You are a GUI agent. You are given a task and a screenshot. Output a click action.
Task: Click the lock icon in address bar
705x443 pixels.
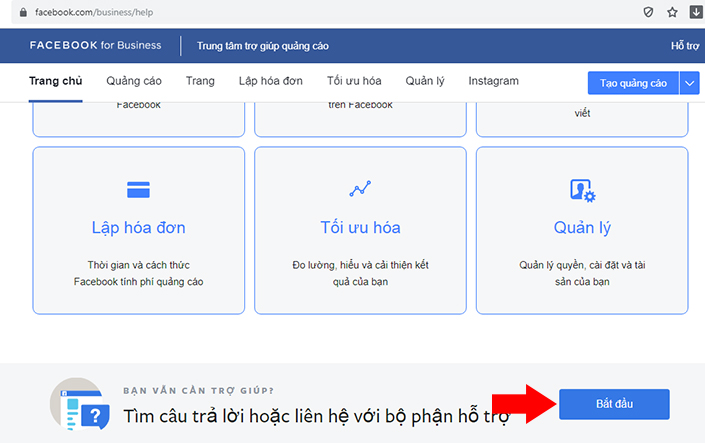pos(23,13)
